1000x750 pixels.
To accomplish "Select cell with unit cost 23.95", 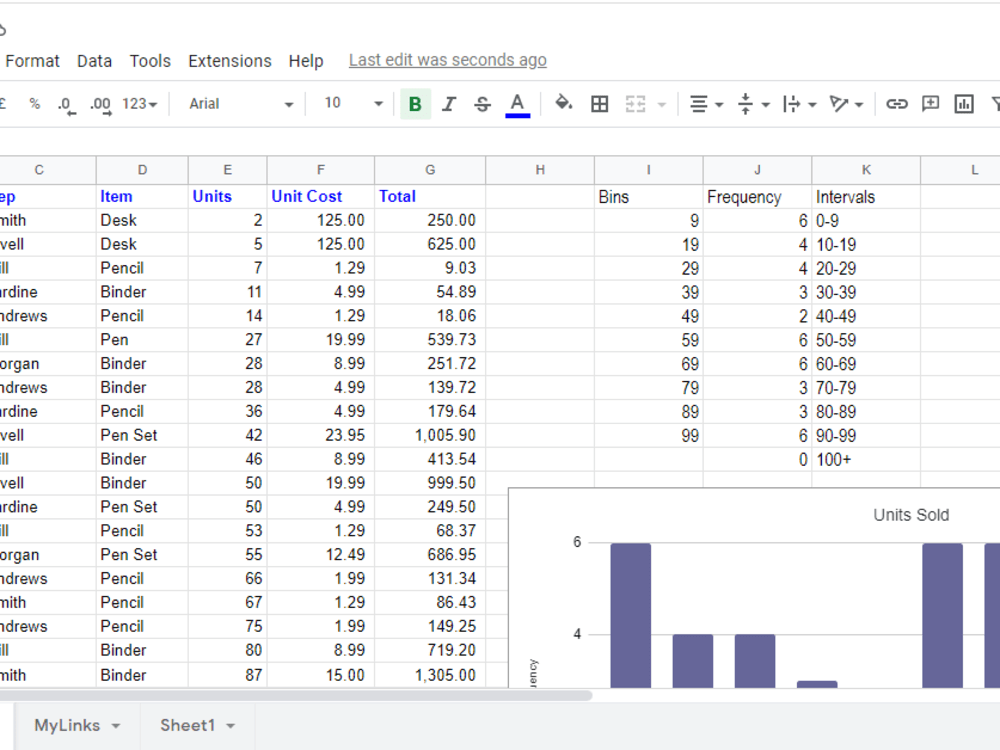I will click(321, 436).
